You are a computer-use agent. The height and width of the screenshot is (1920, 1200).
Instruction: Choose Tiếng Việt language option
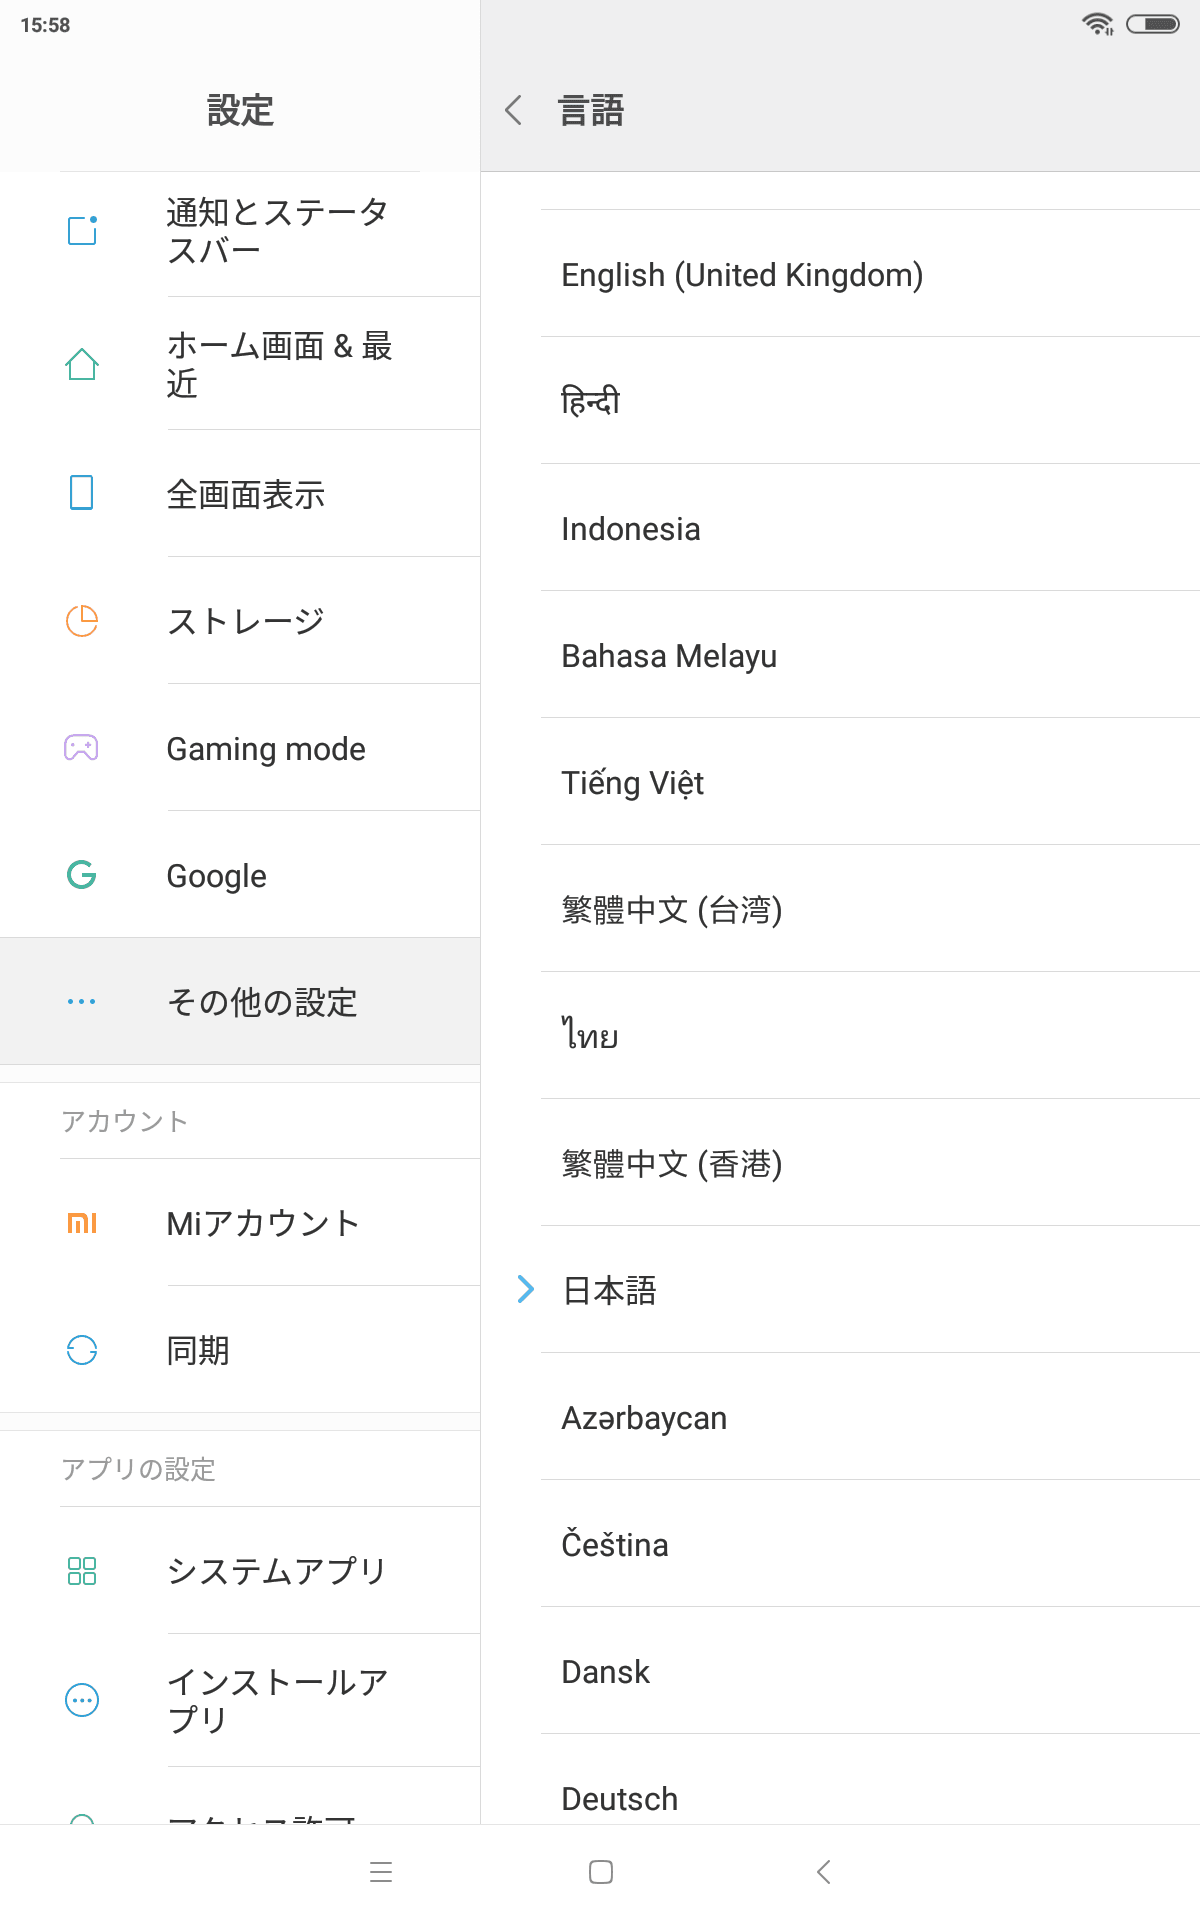pos(633,783)
